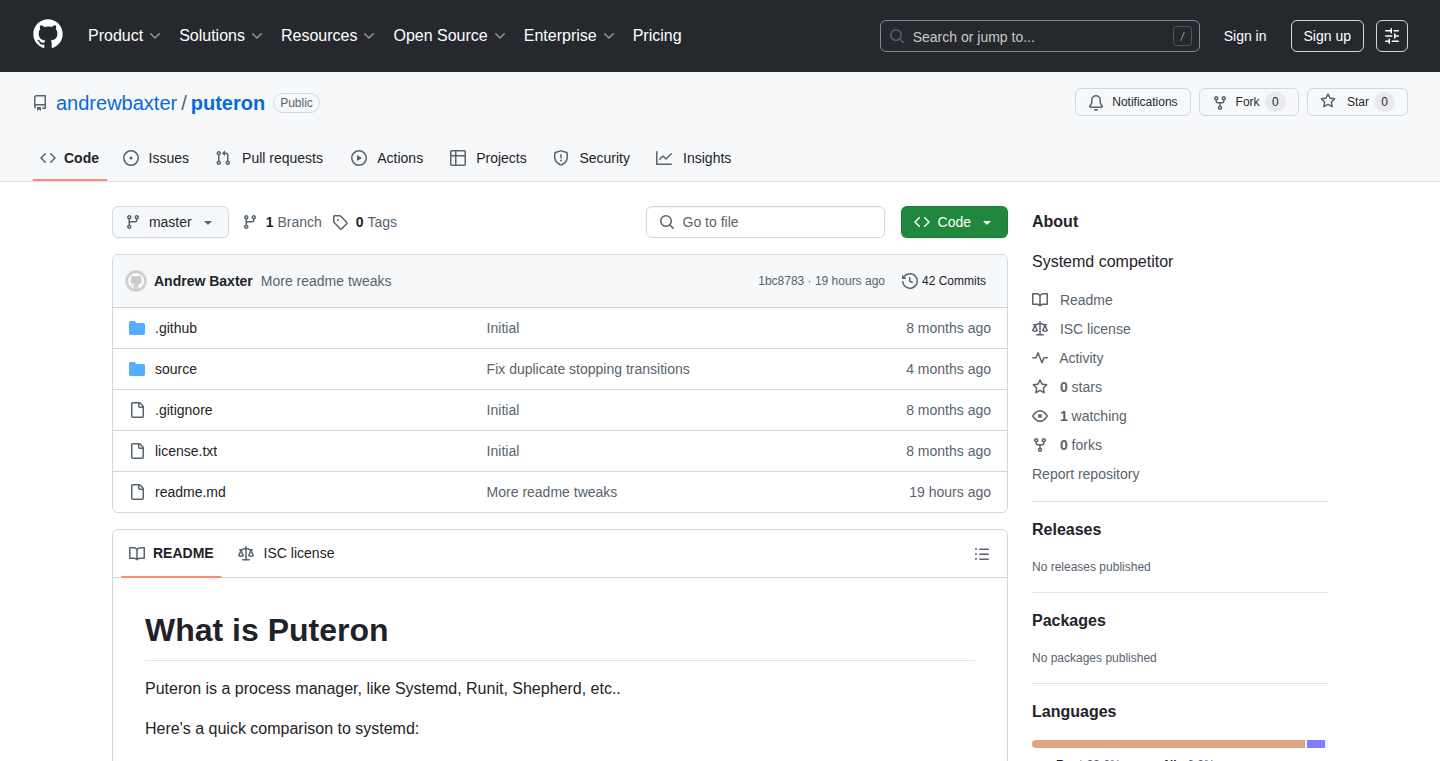Click the Report repository link
The width and height of the screenshot is (1440, 761).
click(x=1086, y=474)
